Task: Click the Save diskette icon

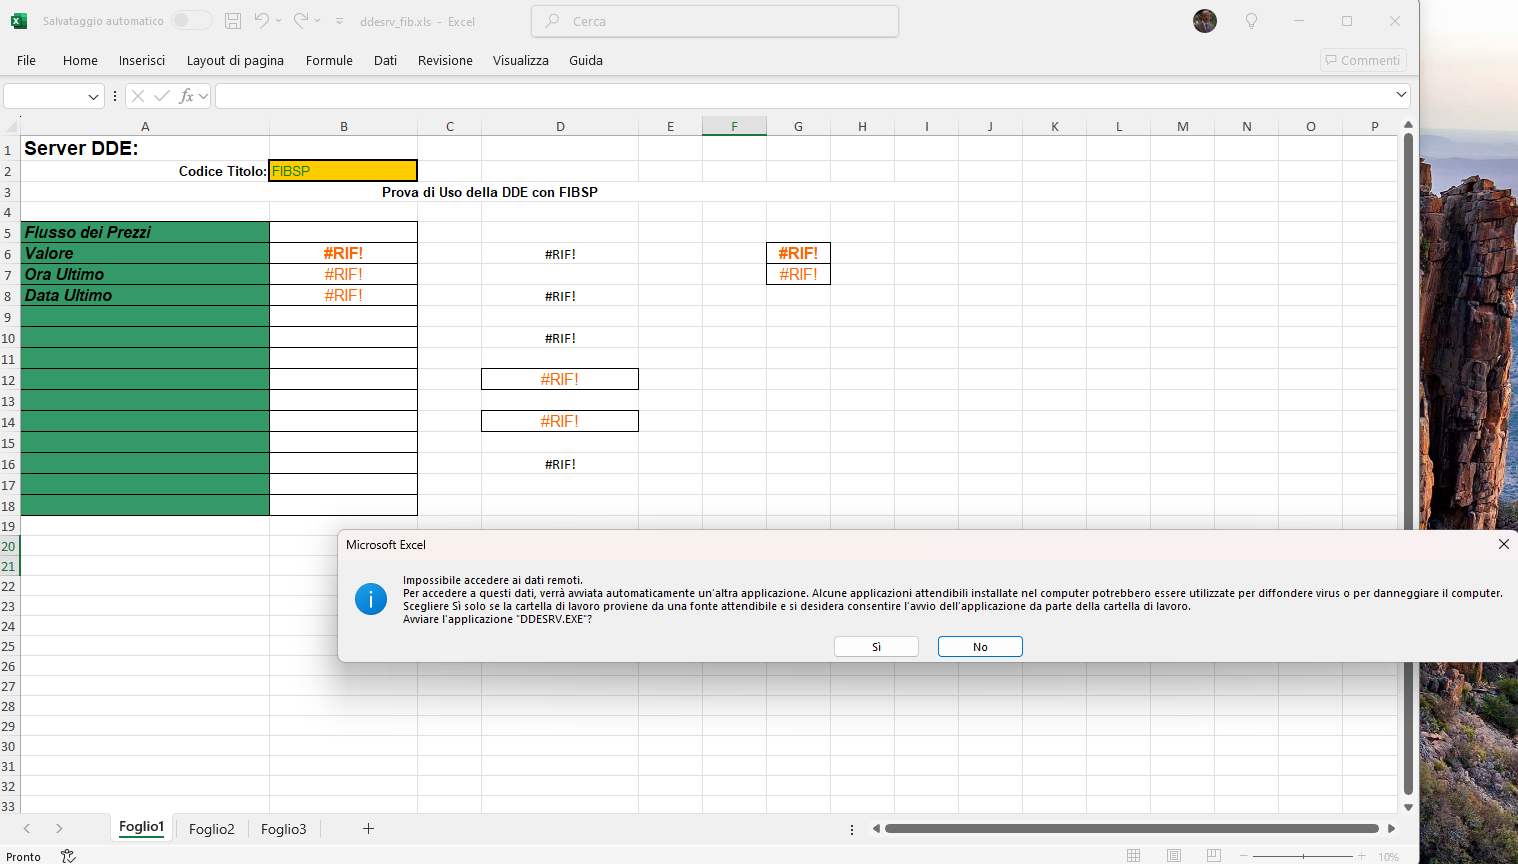Action: pos(233,21)
